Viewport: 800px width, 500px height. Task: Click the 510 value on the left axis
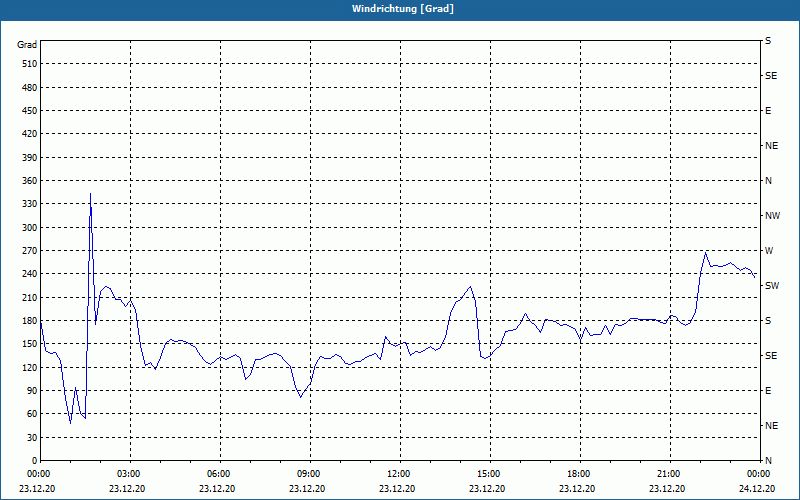(30, 64)
